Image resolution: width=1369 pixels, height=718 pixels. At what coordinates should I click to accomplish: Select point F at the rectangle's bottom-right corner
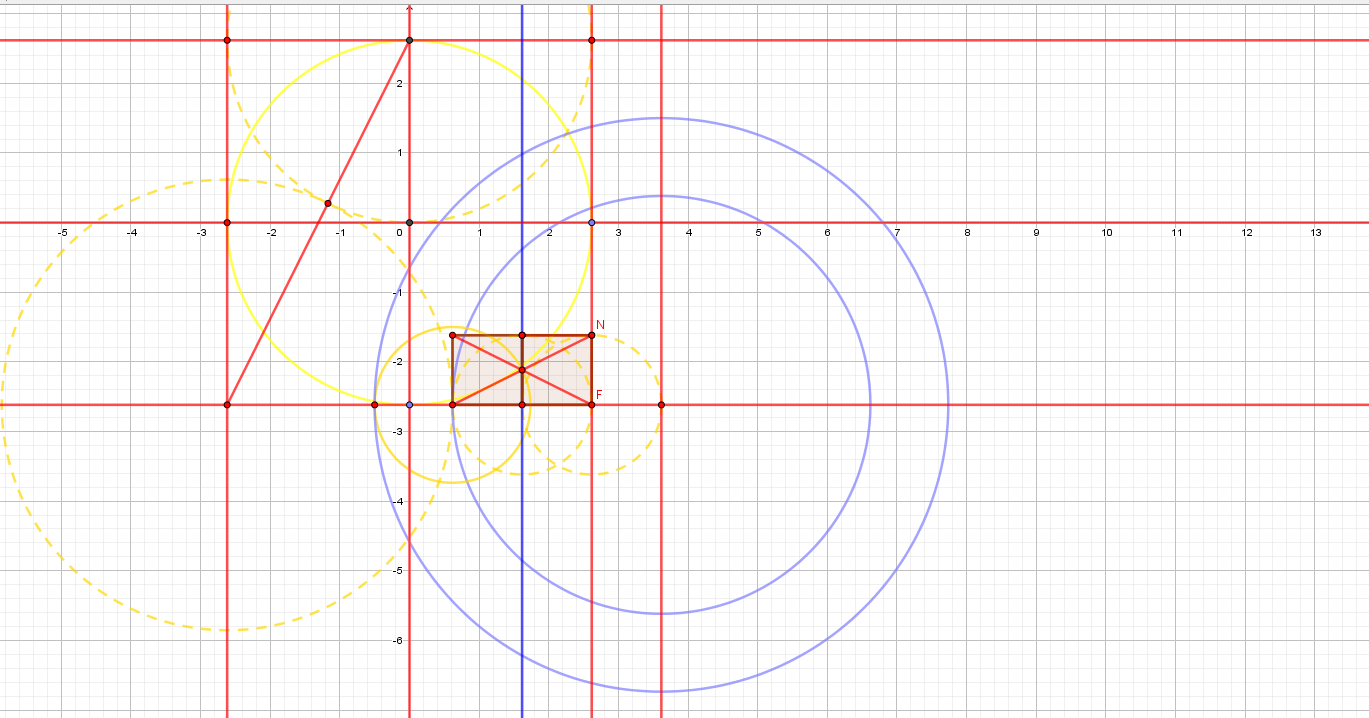(591, 404)
